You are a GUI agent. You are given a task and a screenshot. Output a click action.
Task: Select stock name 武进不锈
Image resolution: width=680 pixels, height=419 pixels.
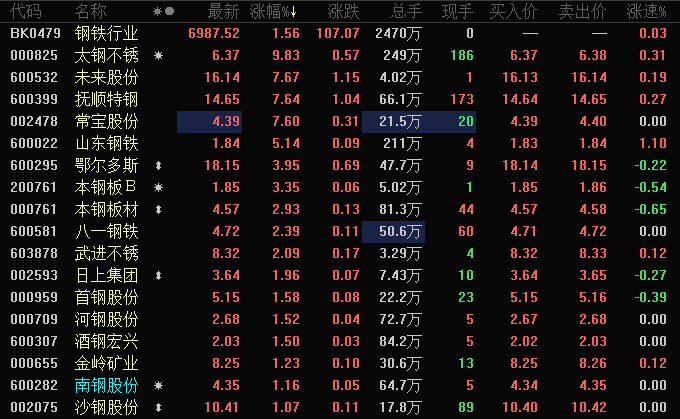pyautogui.click(x=106, y=253)
